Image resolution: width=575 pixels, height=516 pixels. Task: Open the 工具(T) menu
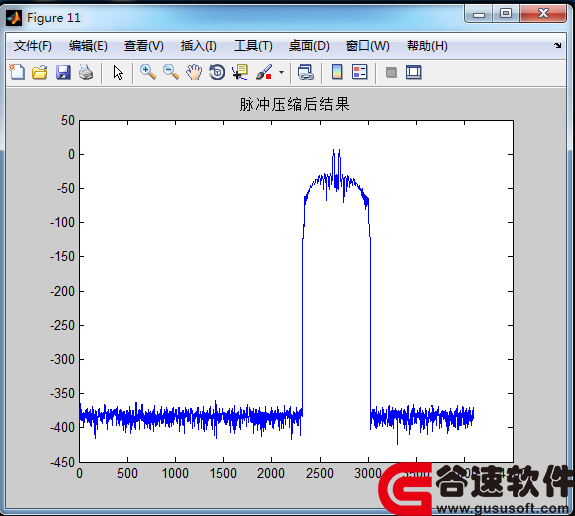253,46
